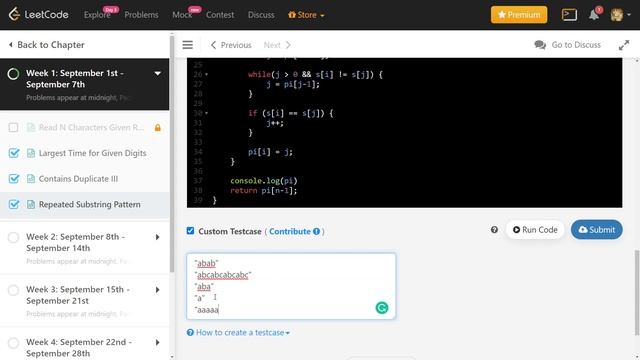Expand Week 3 September 15th section

[158, 290]
